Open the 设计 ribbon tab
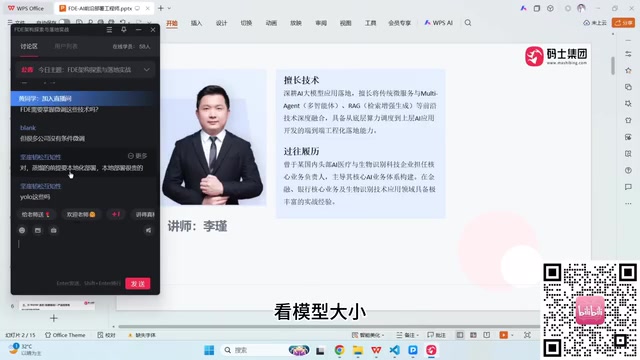This screenshot has height=360, width=640. pyautogui.click(x=221, y=23)
